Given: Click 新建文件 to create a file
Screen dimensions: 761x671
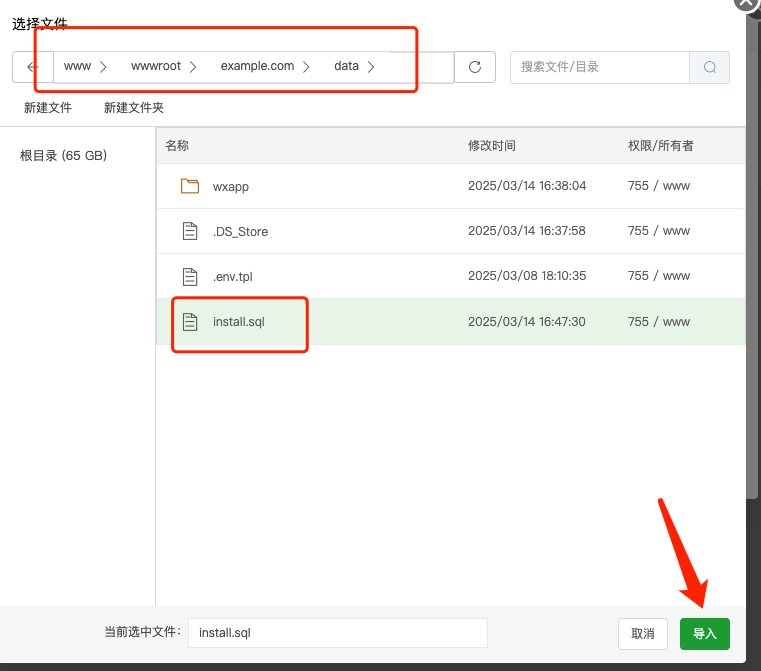Looking at the screenshot, I should click(x=48, y=108).
